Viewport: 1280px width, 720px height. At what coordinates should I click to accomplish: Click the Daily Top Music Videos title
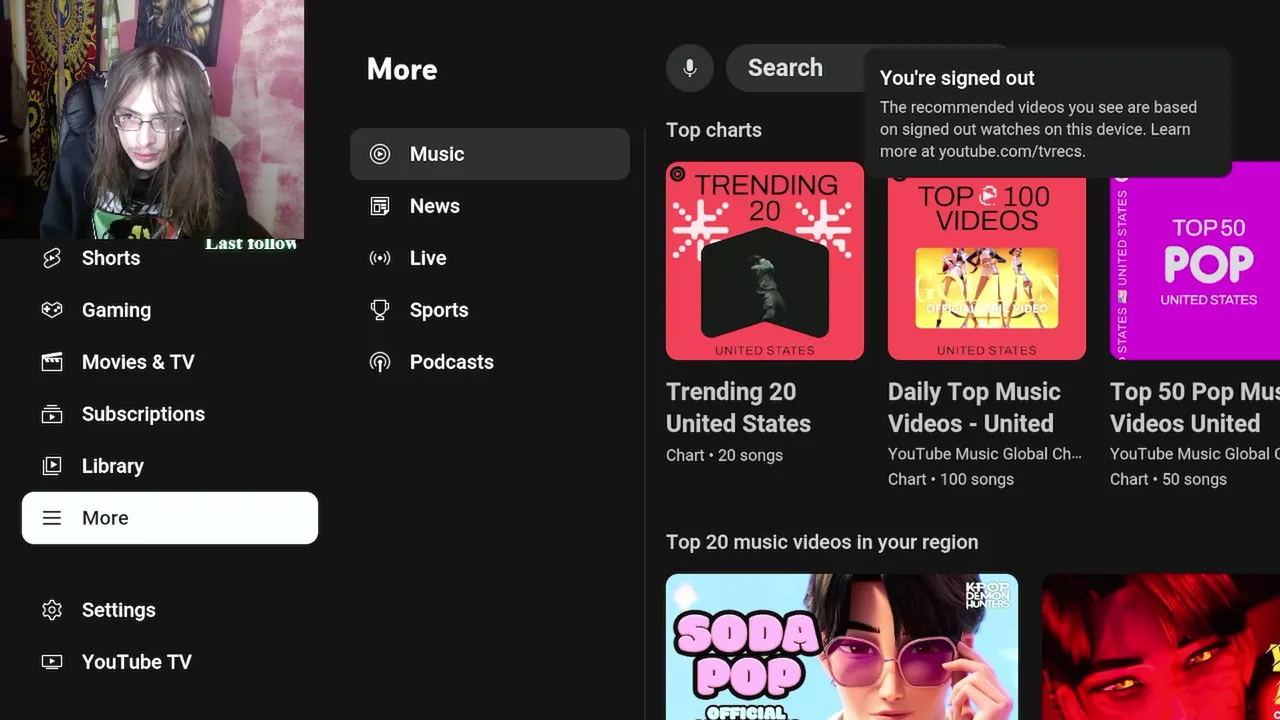click(974, 408)
